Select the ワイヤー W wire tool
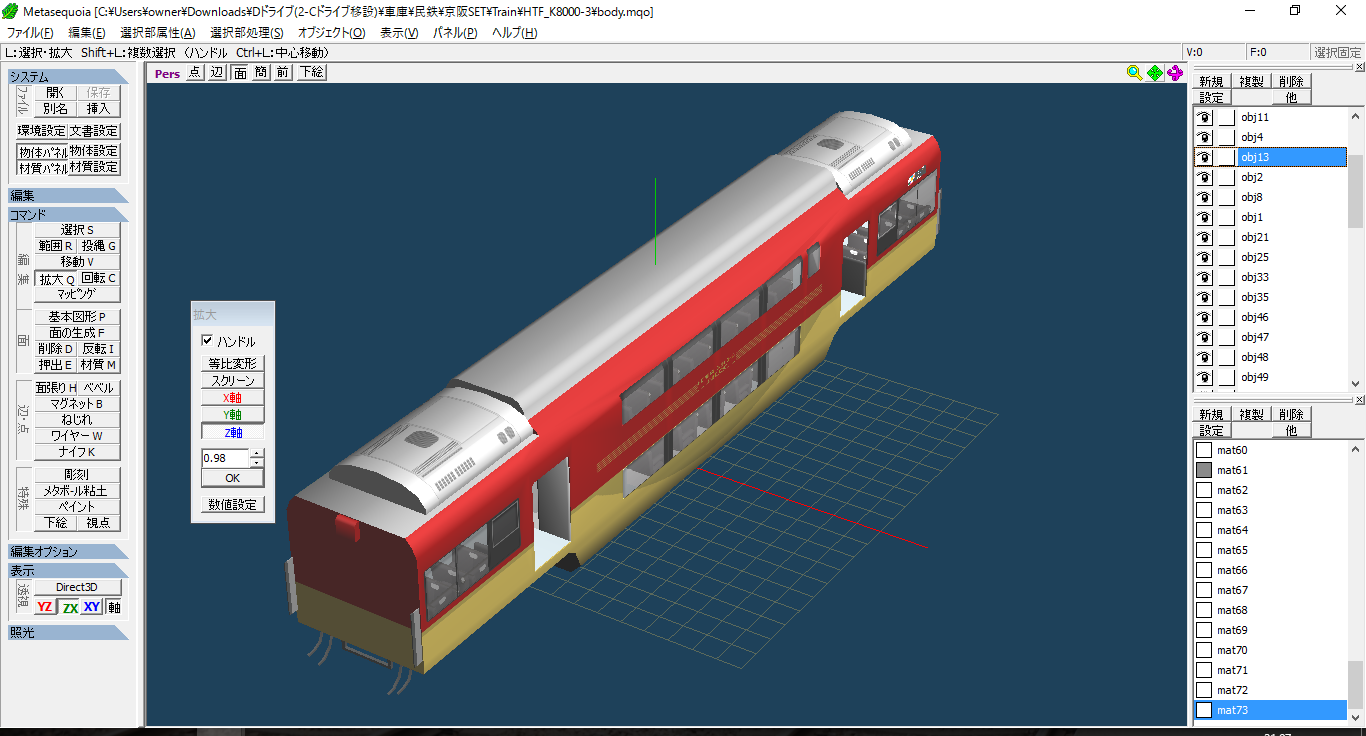This screenshot has height=736, width=1366. (x=77, y=436)
